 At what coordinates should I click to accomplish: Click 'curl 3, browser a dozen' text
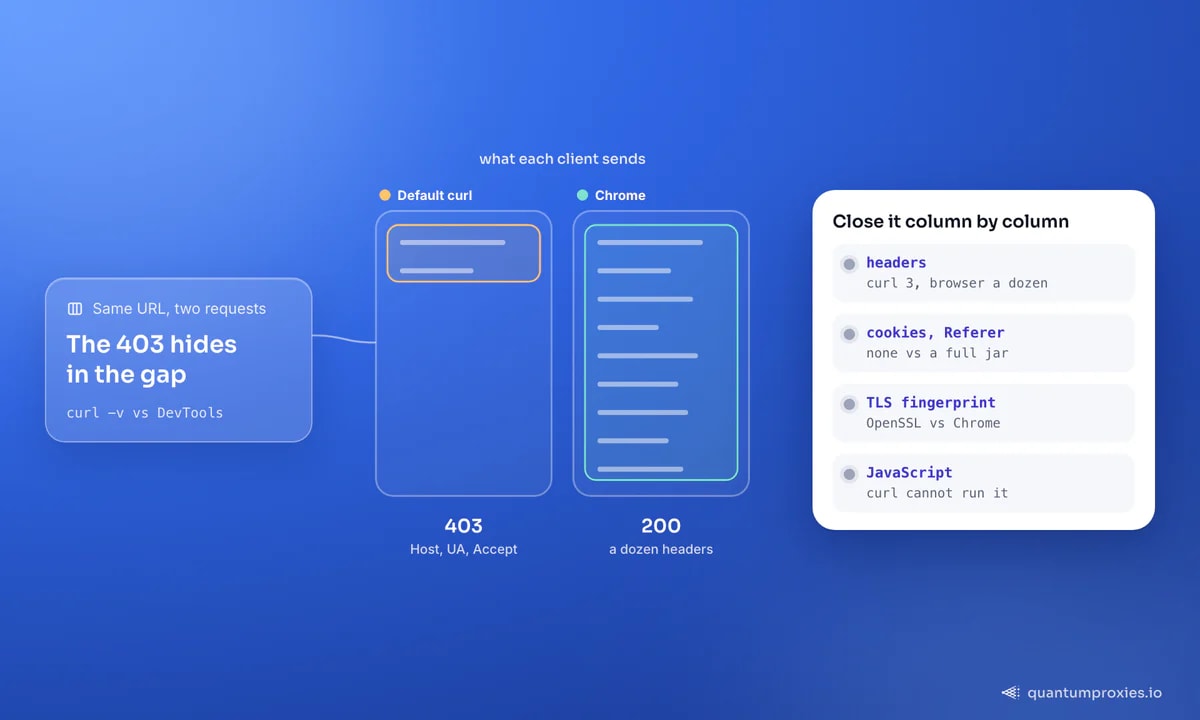pos(957,283)
